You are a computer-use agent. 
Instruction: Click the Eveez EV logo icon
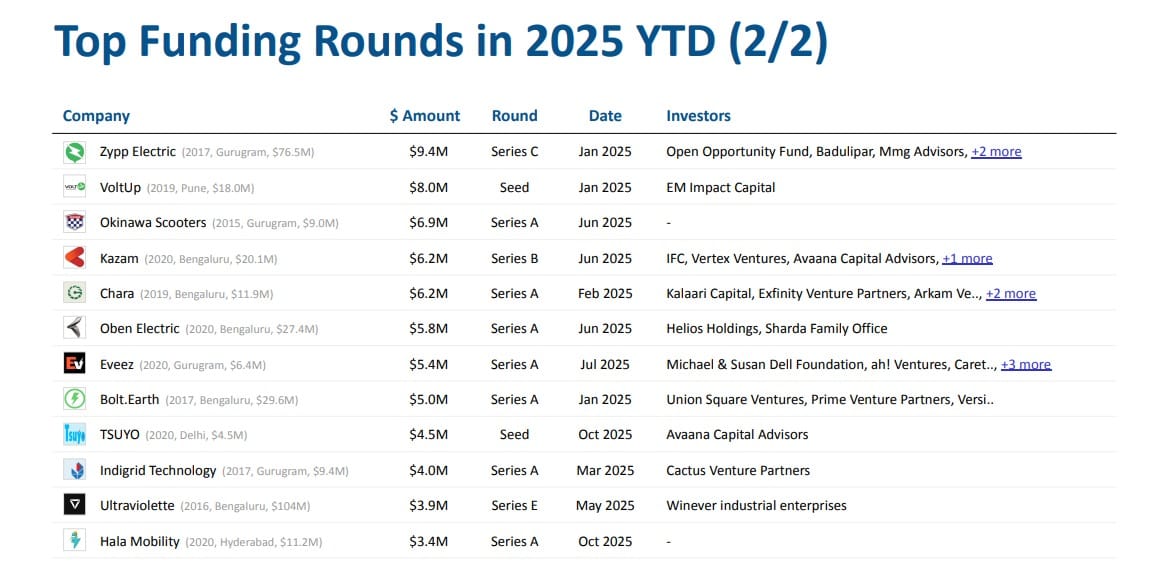click(x=74, y=364)
